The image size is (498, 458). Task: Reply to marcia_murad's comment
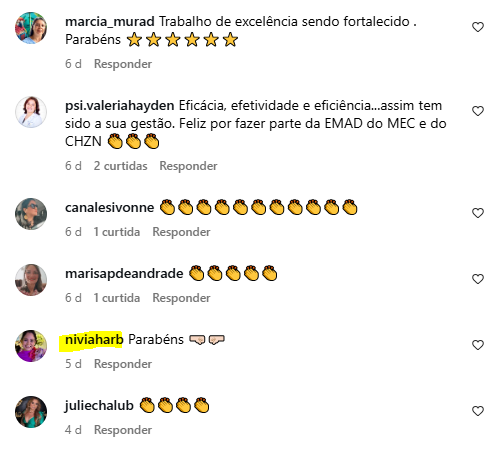(123, 64)
